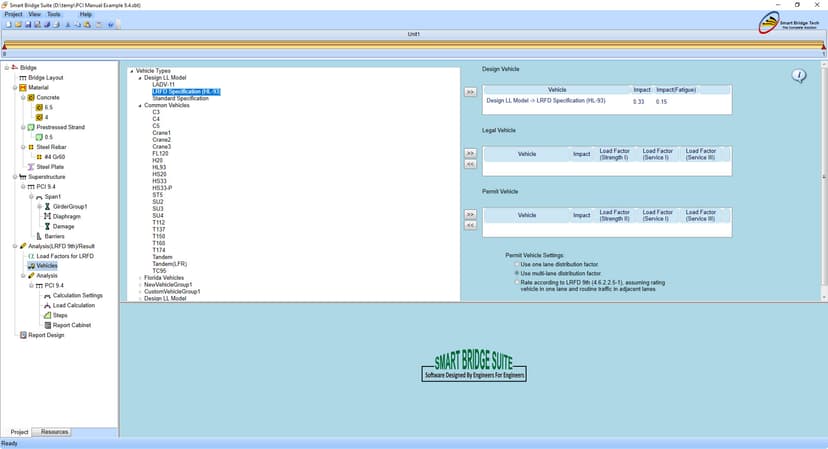Click the right red marker on Unit1 bar
Image resolution: width=828 pixels, height=449 pixels.
(x=823, y=47)
